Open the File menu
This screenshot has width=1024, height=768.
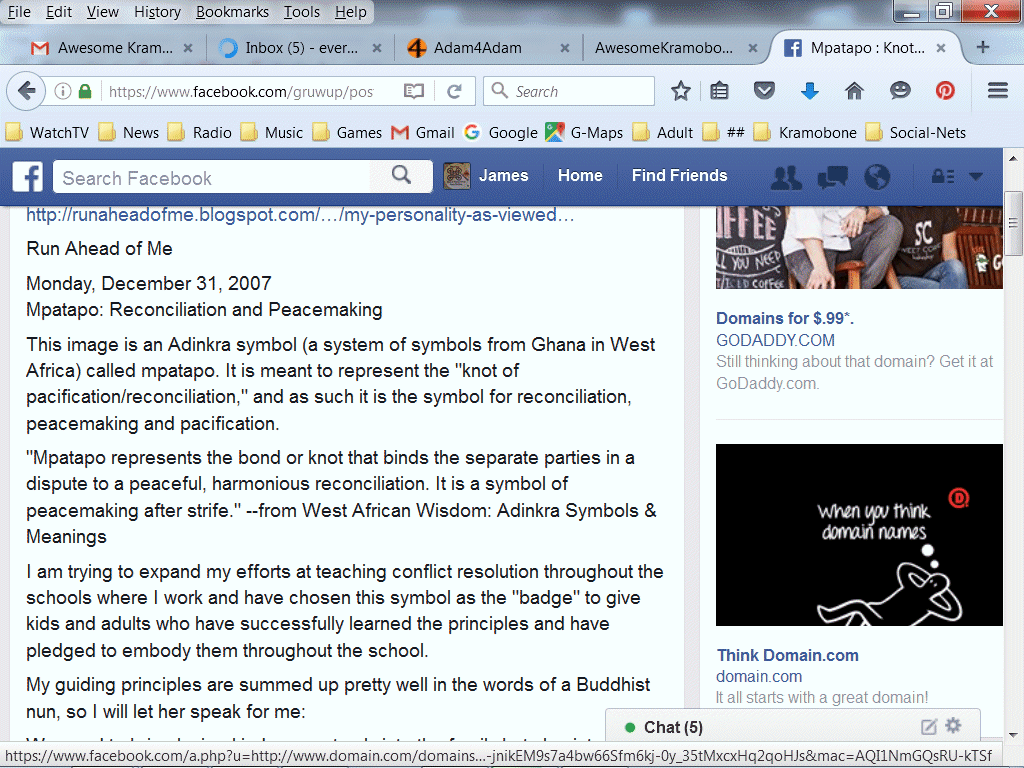pyautogui.click(x=19, y=12)
